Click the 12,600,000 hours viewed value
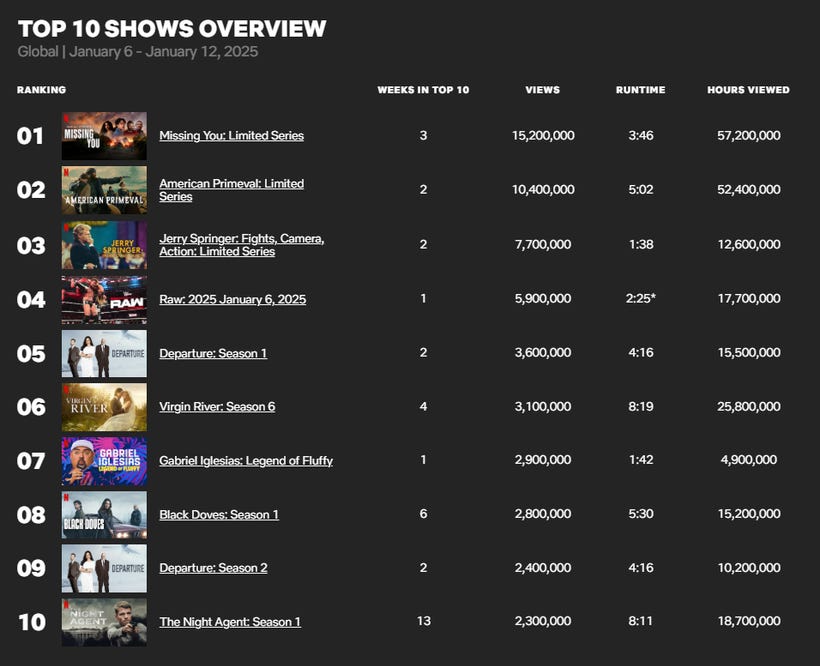 point(749,244)
